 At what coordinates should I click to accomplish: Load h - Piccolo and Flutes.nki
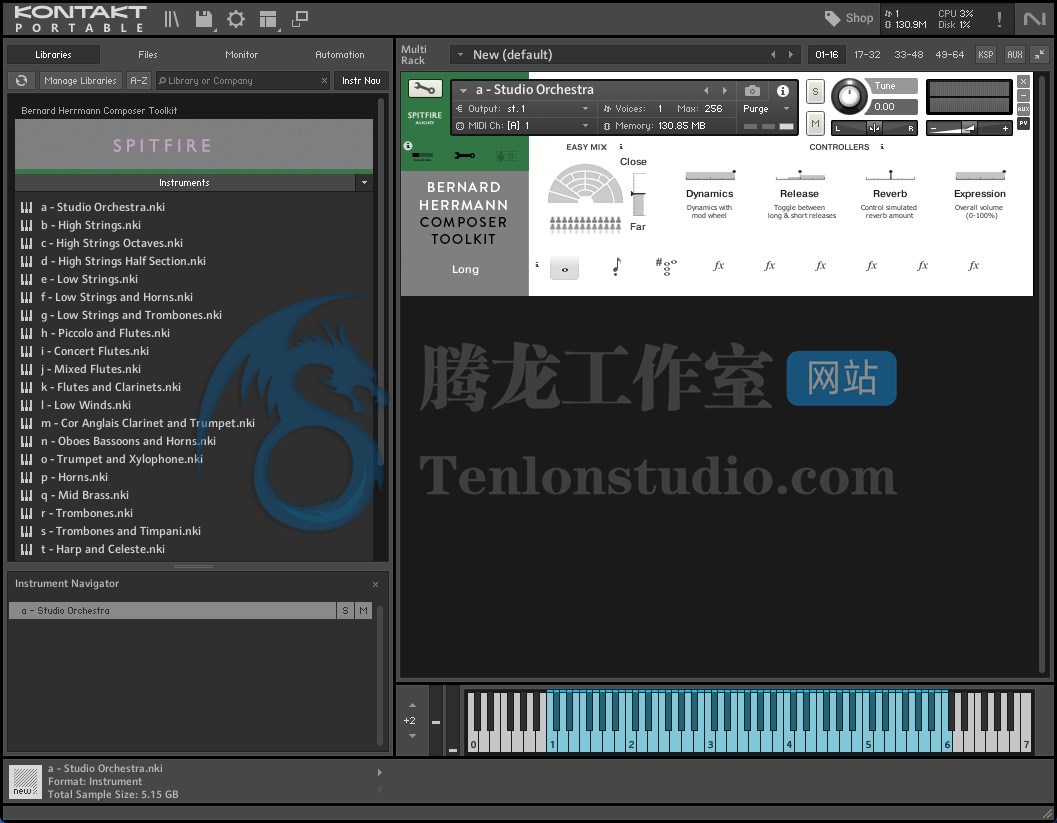point(105,333)
